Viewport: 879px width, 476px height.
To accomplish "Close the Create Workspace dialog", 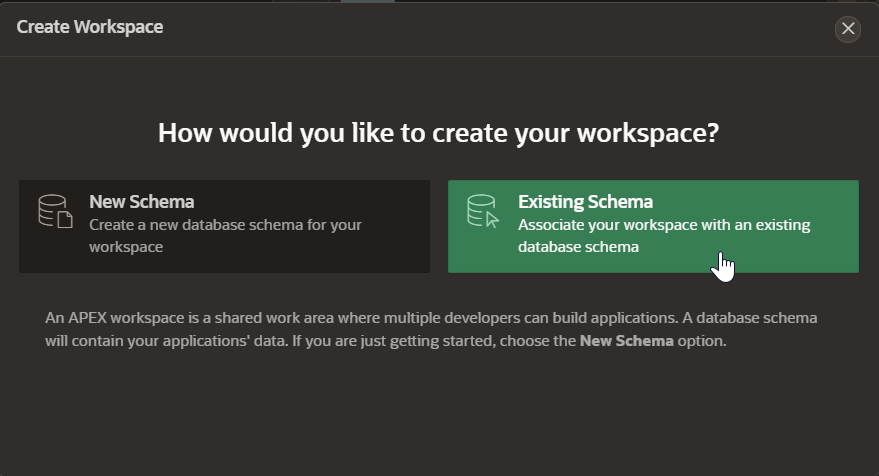I will [x=848, y=29].
